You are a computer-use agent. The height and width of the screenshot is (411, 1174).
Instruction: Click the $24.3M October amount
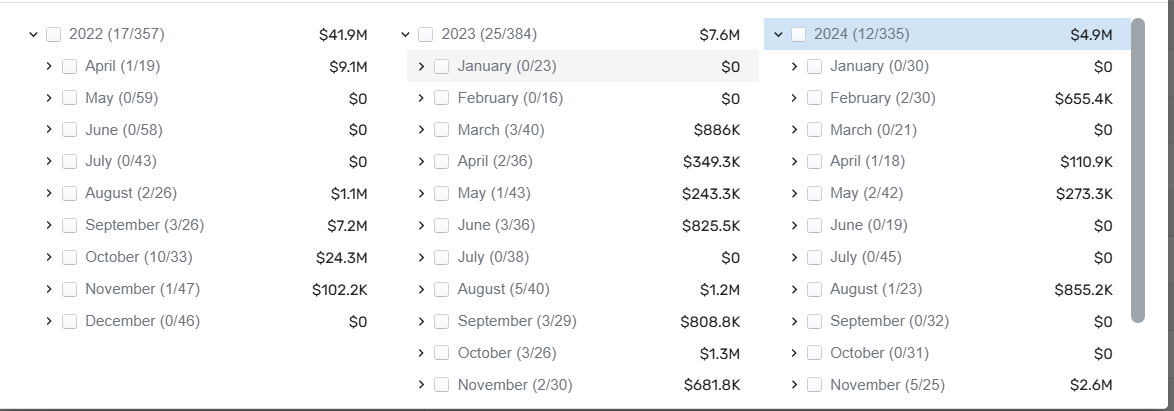[x=342, y=257]
